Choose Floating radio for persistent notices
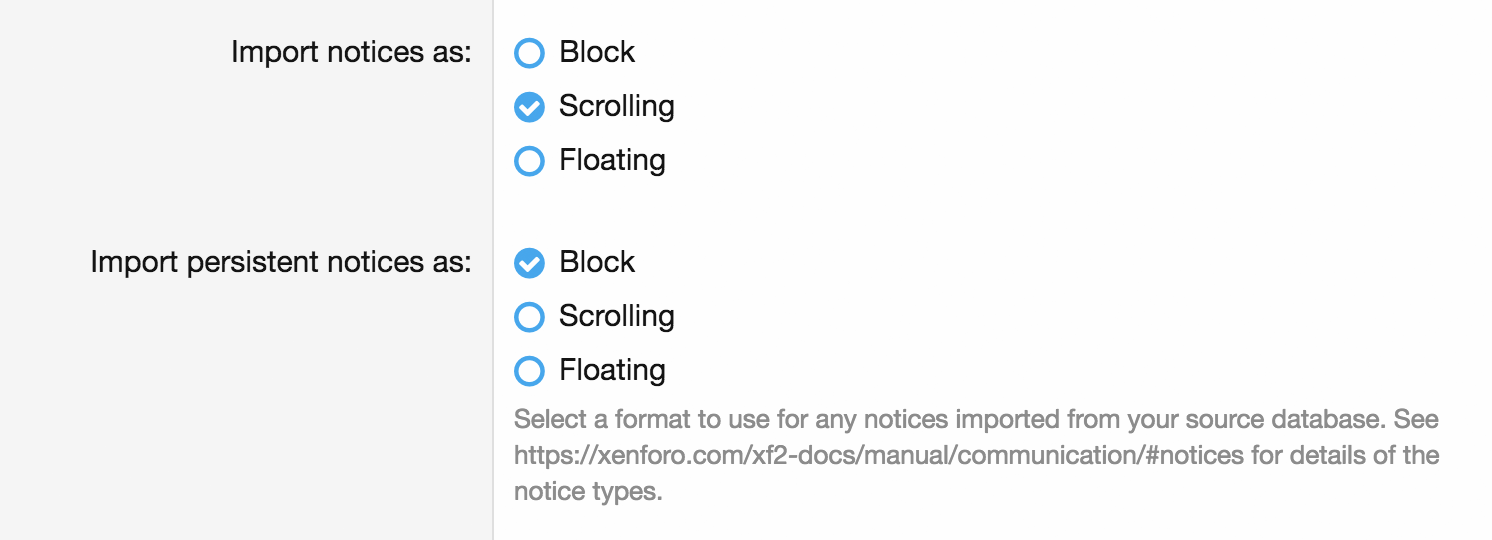Viewport: 1492px width, 540px height. [529, 371]
